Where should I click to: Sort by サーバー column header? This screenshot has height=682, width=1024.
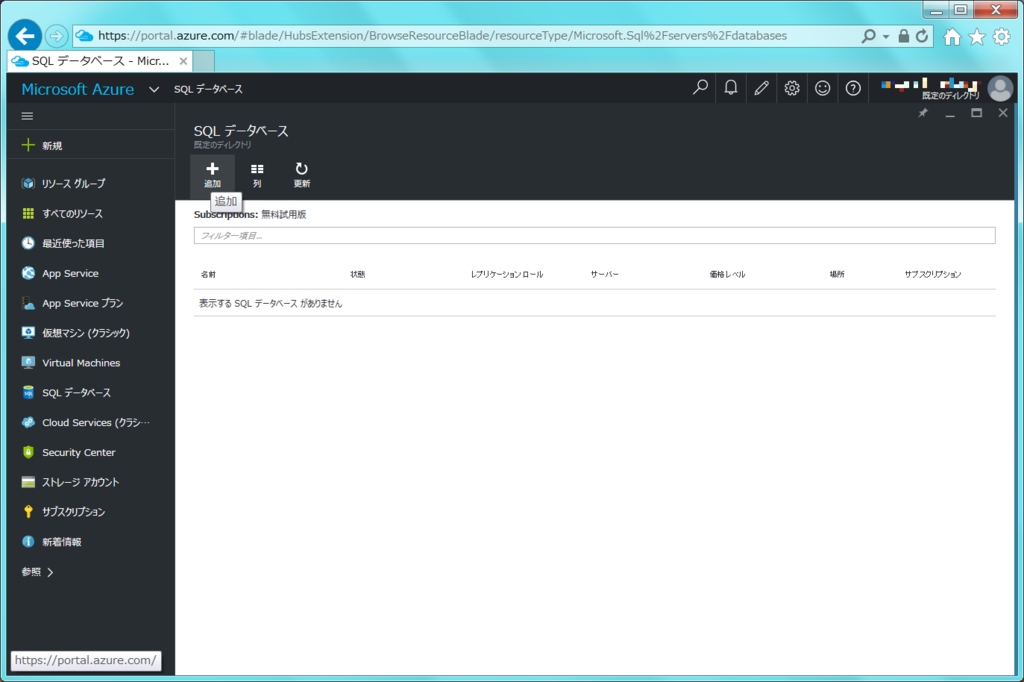click(x=604, y=274)
